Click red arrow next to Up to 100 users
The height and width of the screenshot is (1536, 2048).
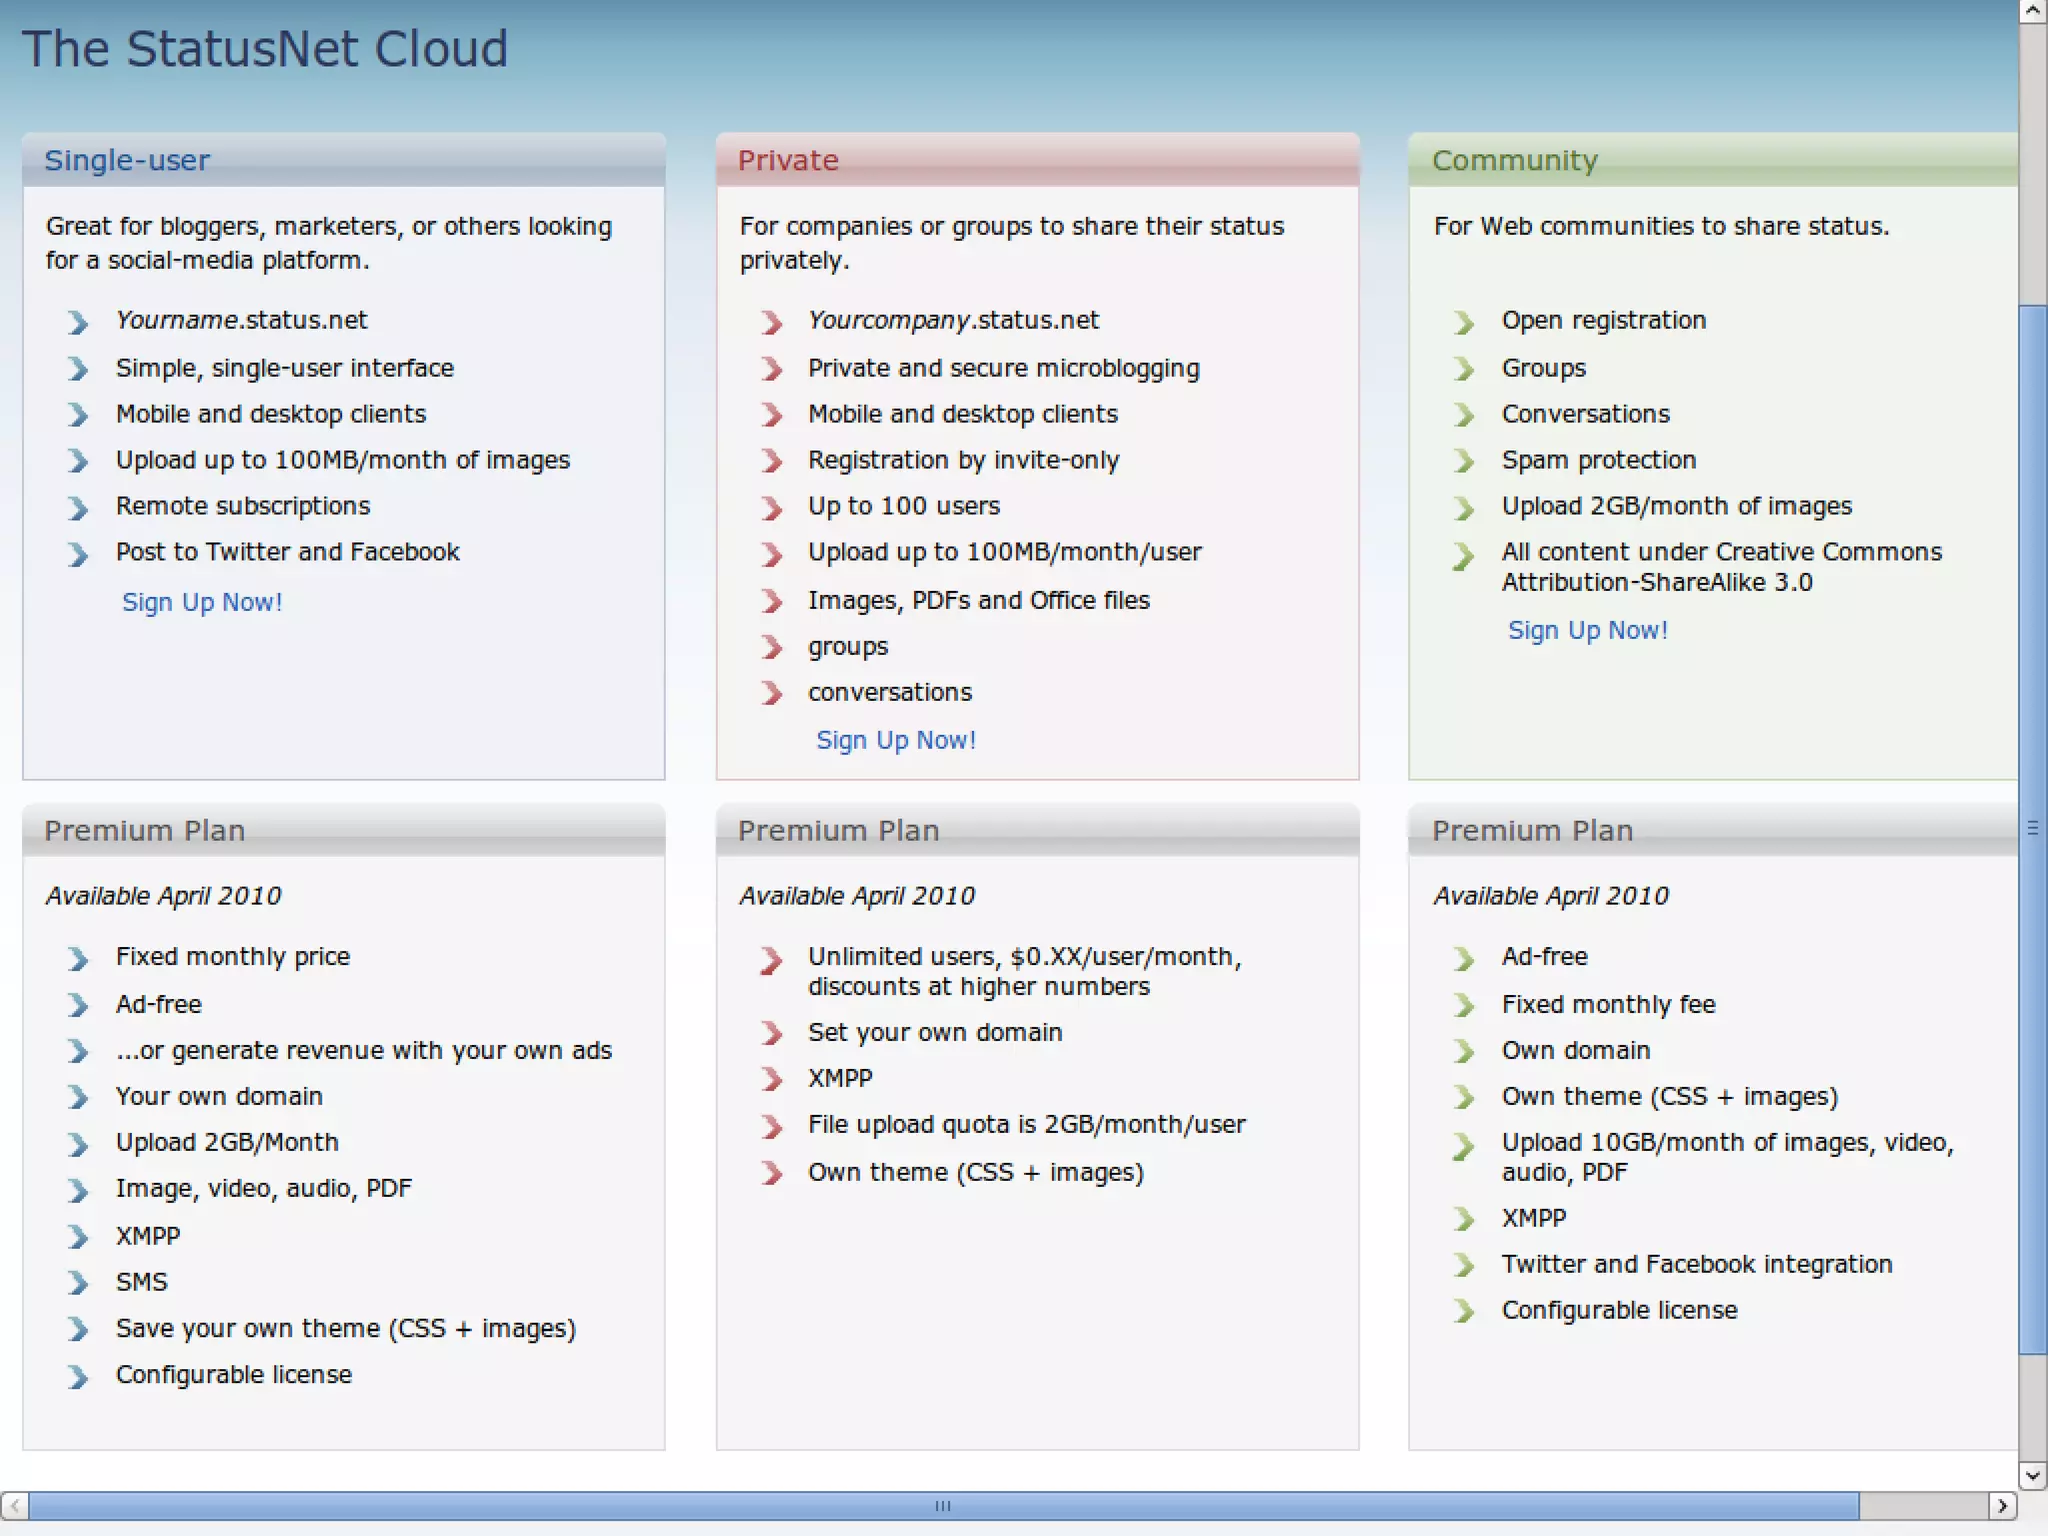[771, 508]
